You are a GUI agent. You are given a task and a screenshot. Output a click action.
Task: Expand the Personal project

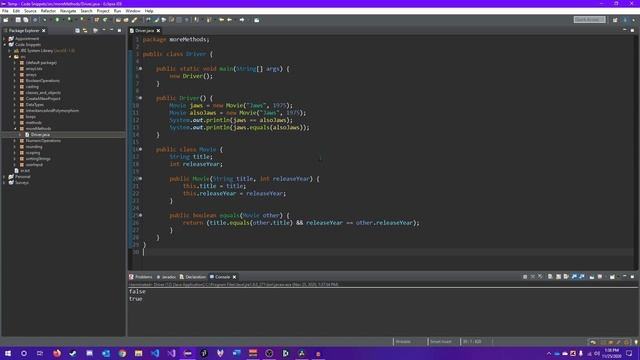4,177
